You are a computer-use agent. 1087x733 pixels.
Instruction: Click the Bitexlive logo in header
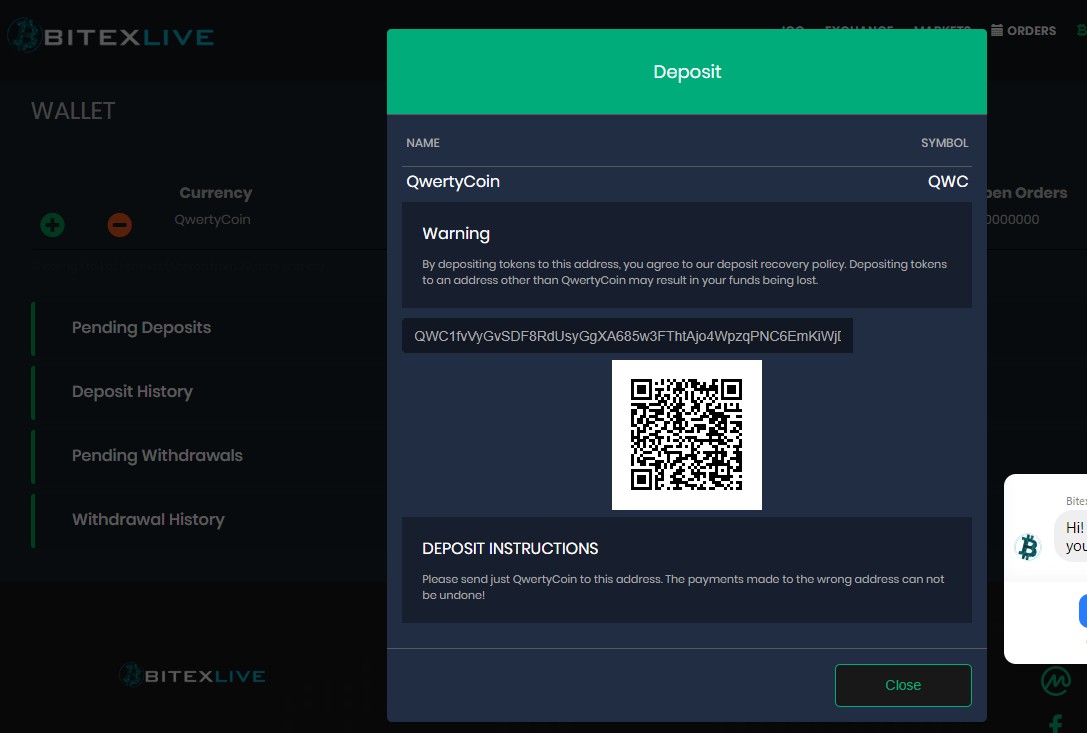coord(111,35)
